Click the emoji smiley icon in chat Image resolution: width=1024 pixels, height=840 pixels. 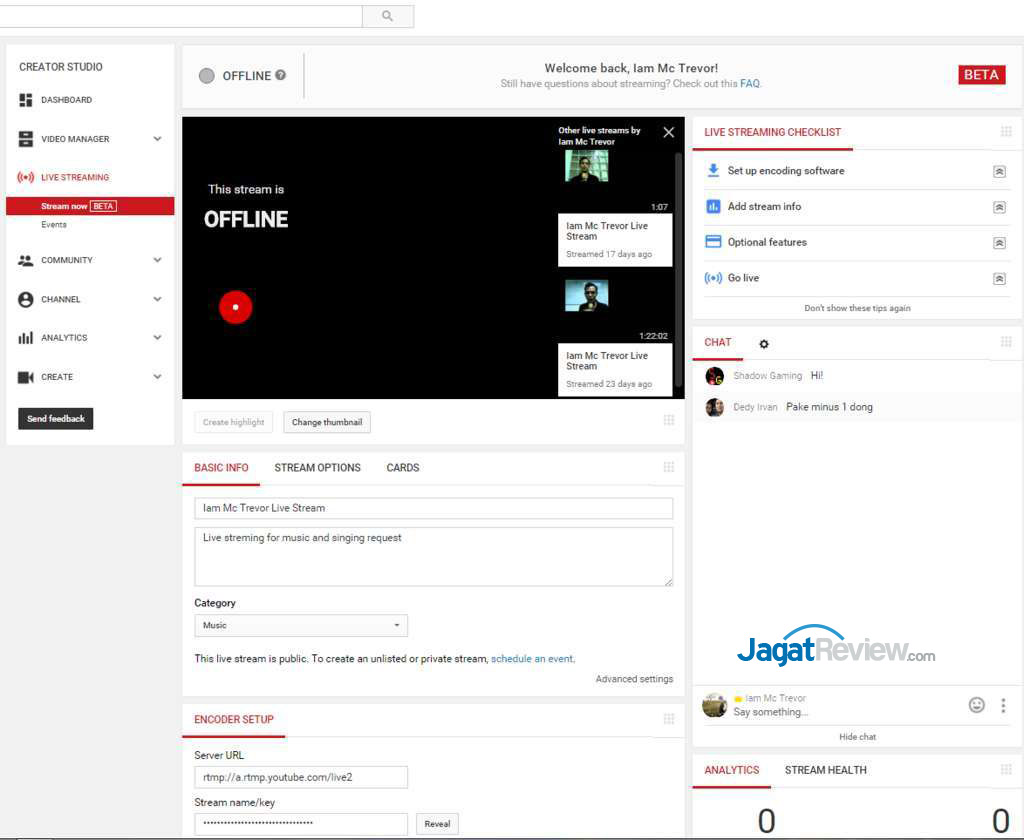977,705
